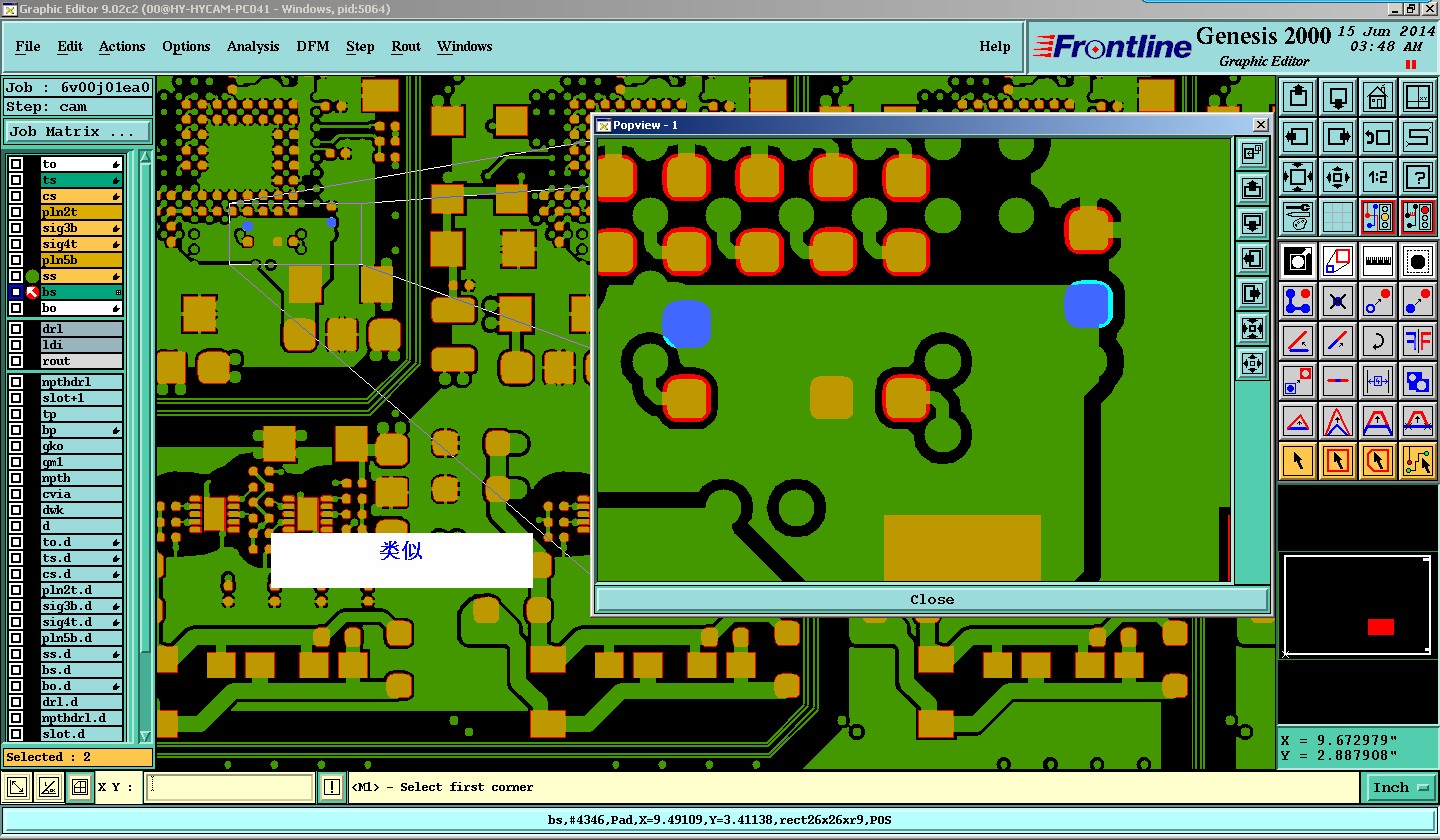The height and width of the screenshot is (840, 1440).
Task: Click the grid display icon
Action: (1338, 217)
